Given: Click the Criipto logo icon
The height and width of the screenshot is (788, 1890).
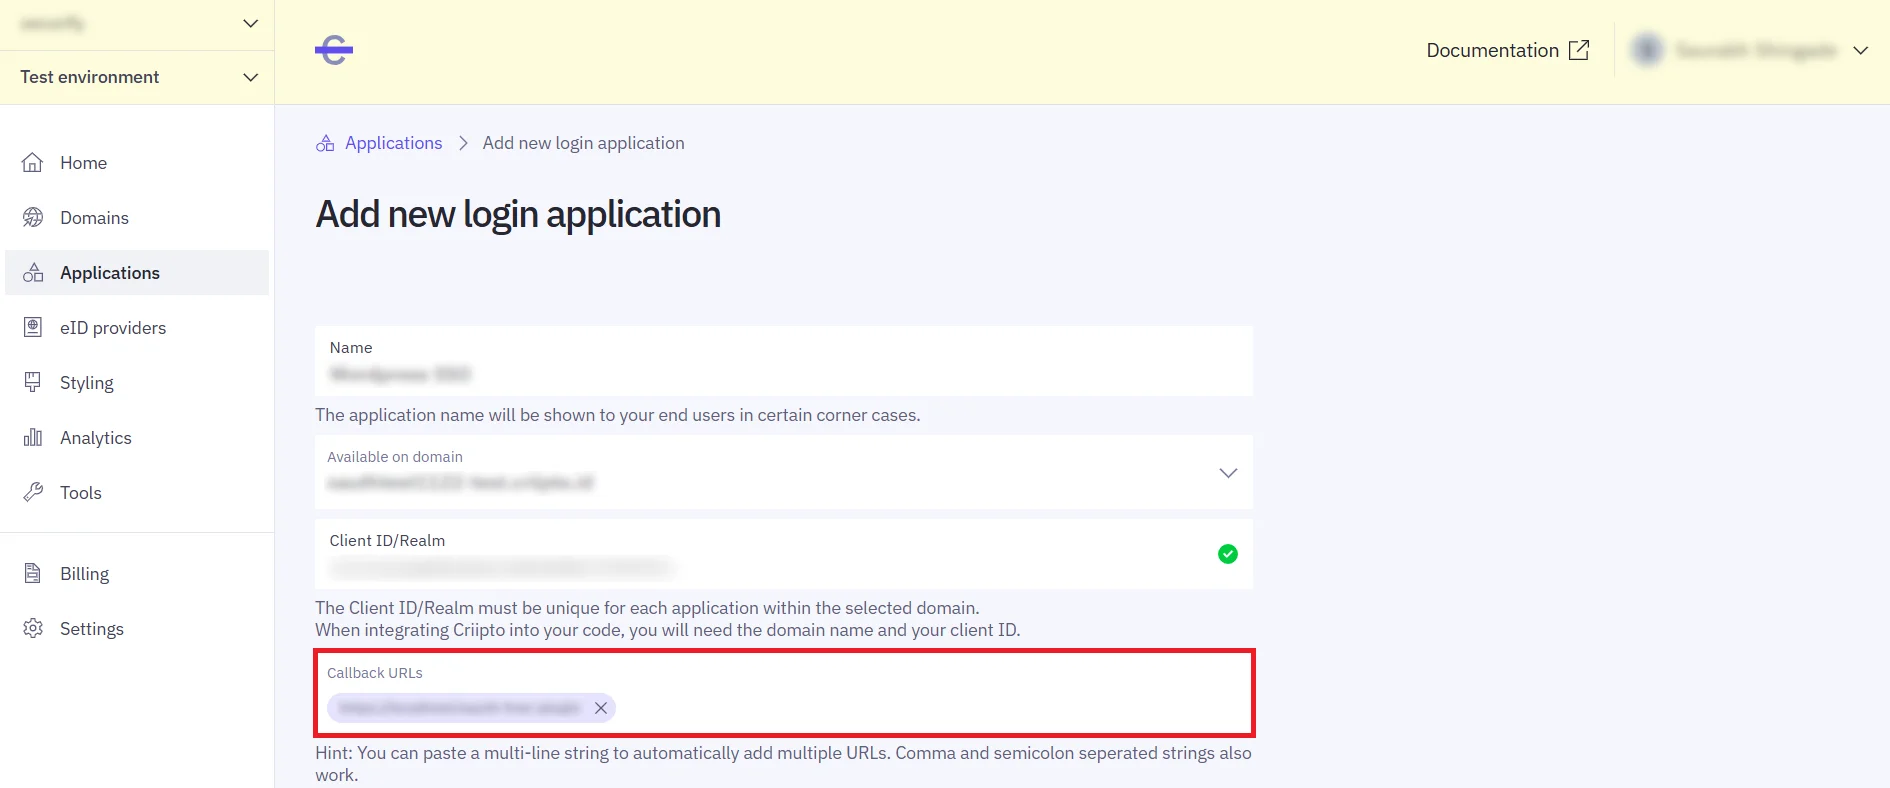Looking at the screenshot, I should [x=334, y=50].
